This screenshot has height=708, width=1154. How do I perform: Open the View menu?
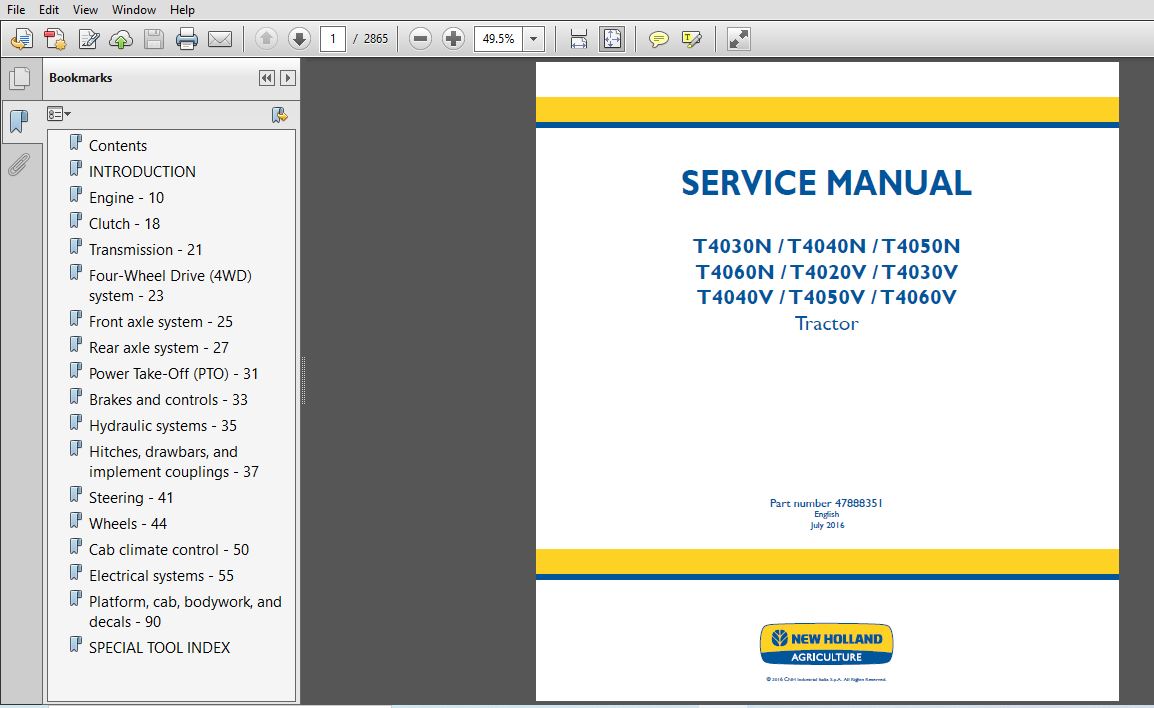pos(85,10)
